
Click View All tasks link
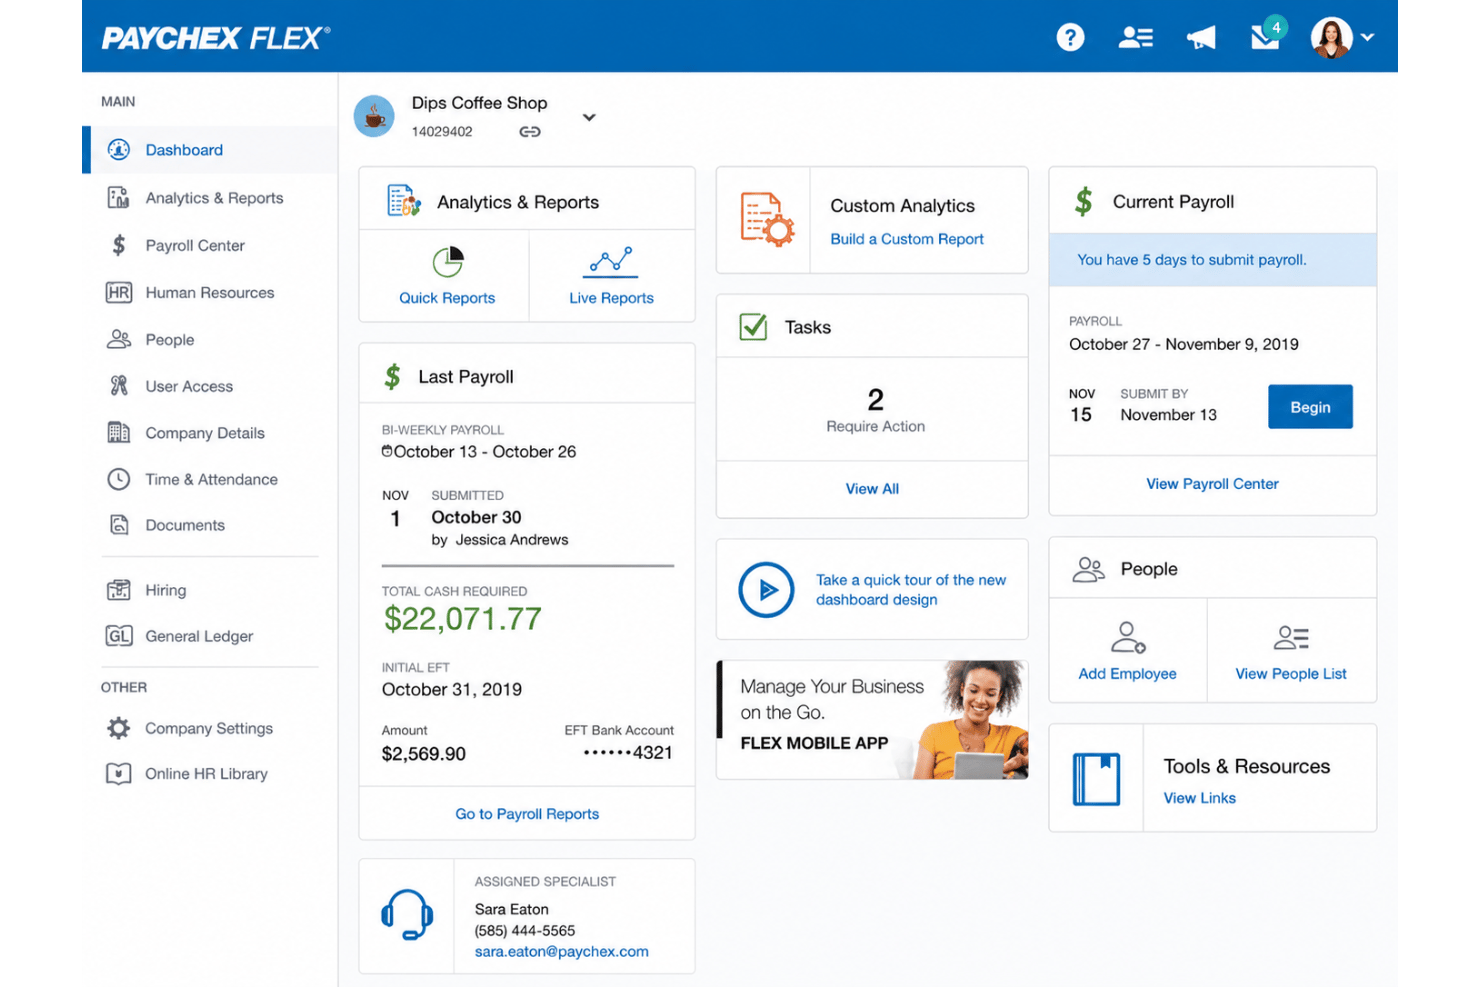click(x=872, y=489)
